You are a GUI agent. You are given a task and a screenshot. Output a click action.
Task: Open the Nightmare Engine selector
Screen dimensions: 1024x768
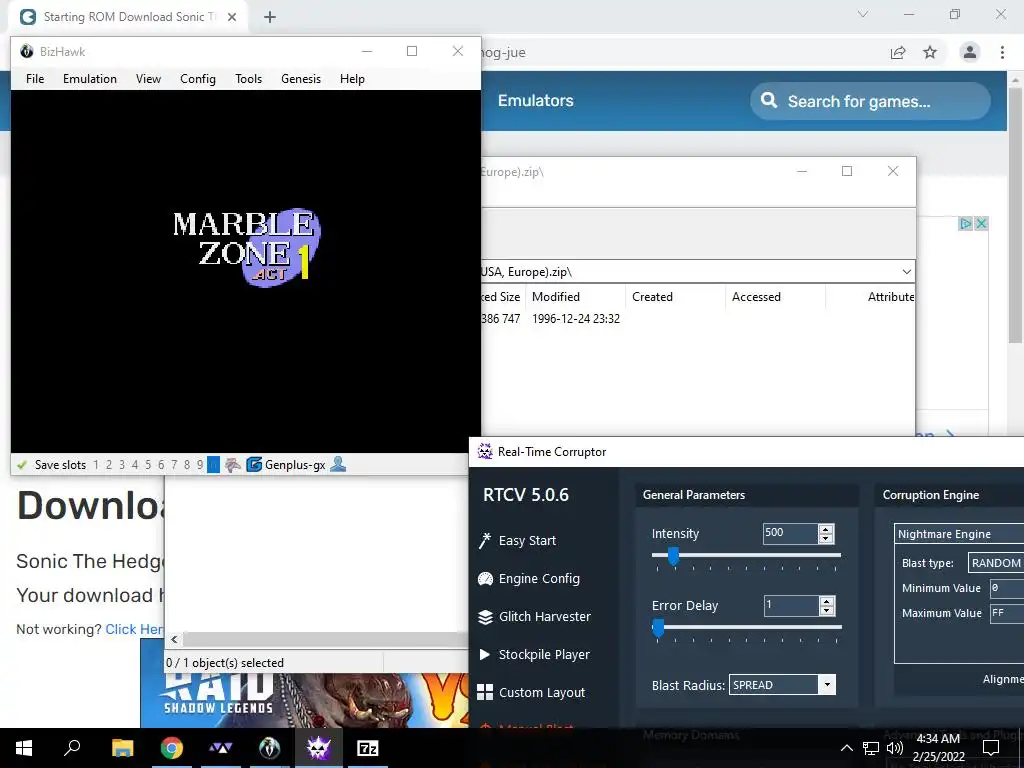tap(959, 534)
